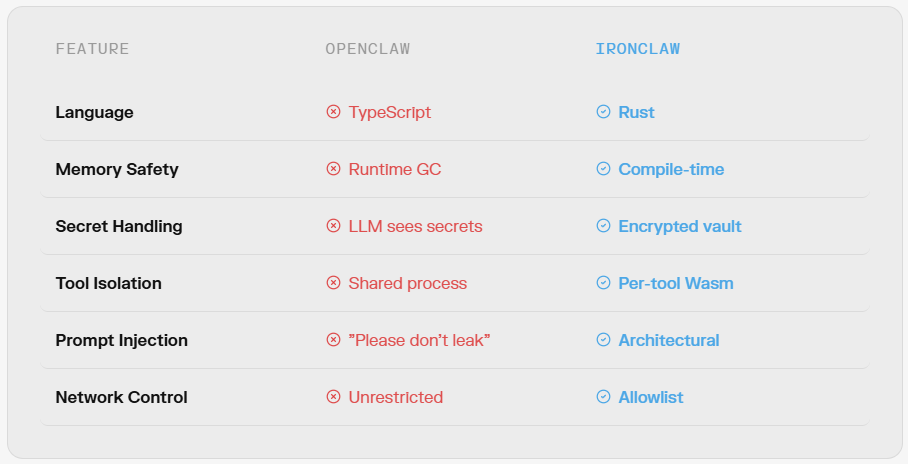
Task: Select the Network Control row label
Action: pyautogui.click(x=121, y=397)
